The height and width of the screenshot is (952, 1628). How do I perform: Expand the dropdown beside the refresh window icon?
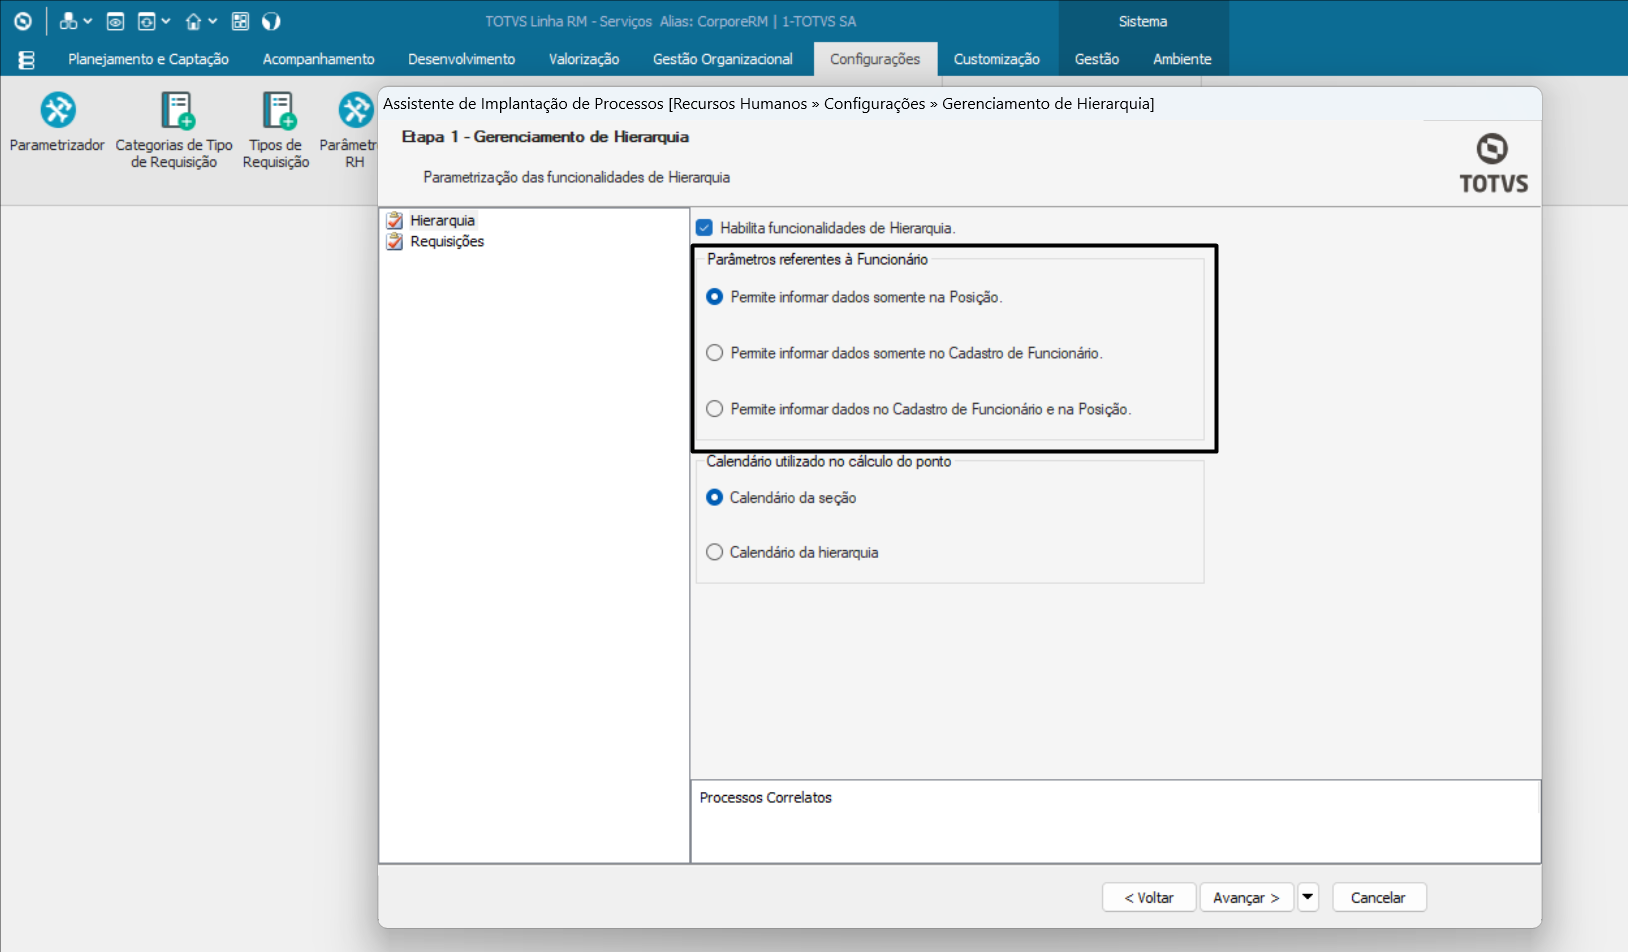coord(166,21)
